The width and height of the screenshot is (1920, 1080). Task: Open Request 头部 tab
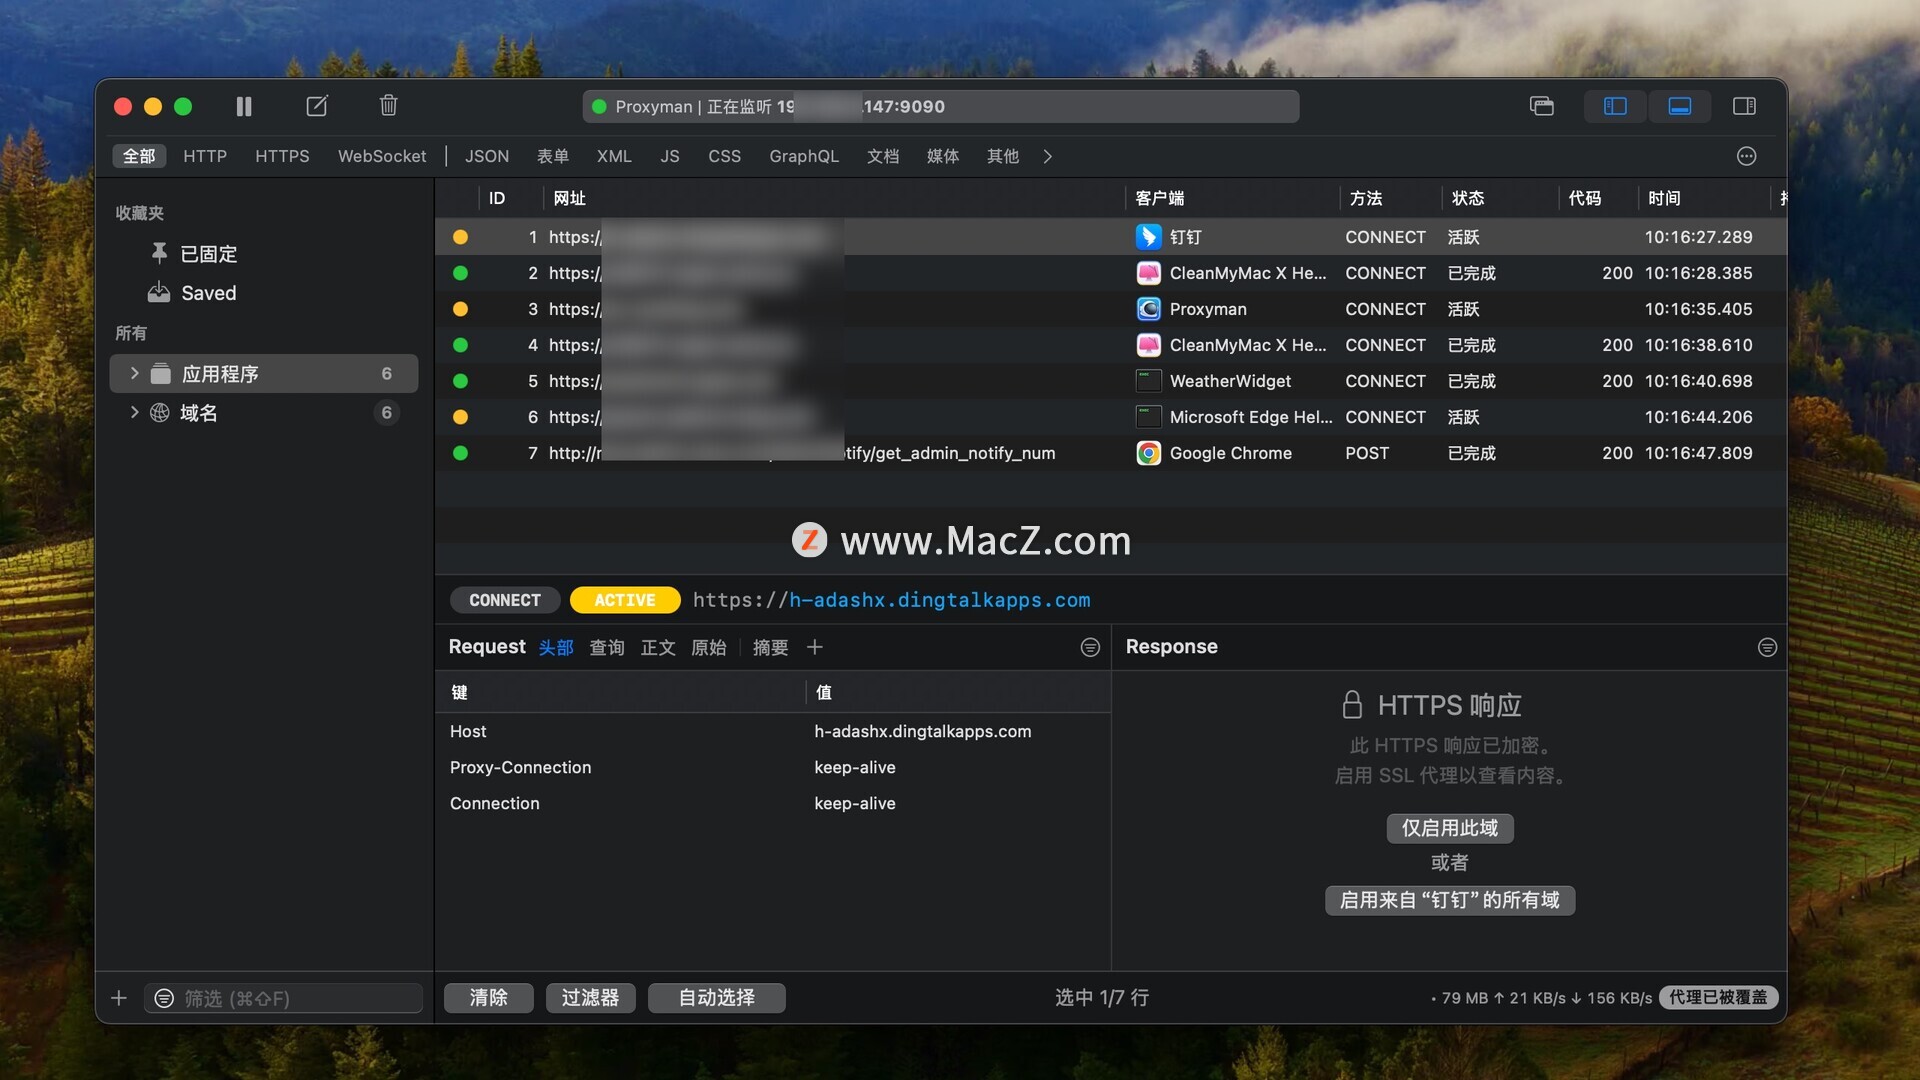click(556, 648)
